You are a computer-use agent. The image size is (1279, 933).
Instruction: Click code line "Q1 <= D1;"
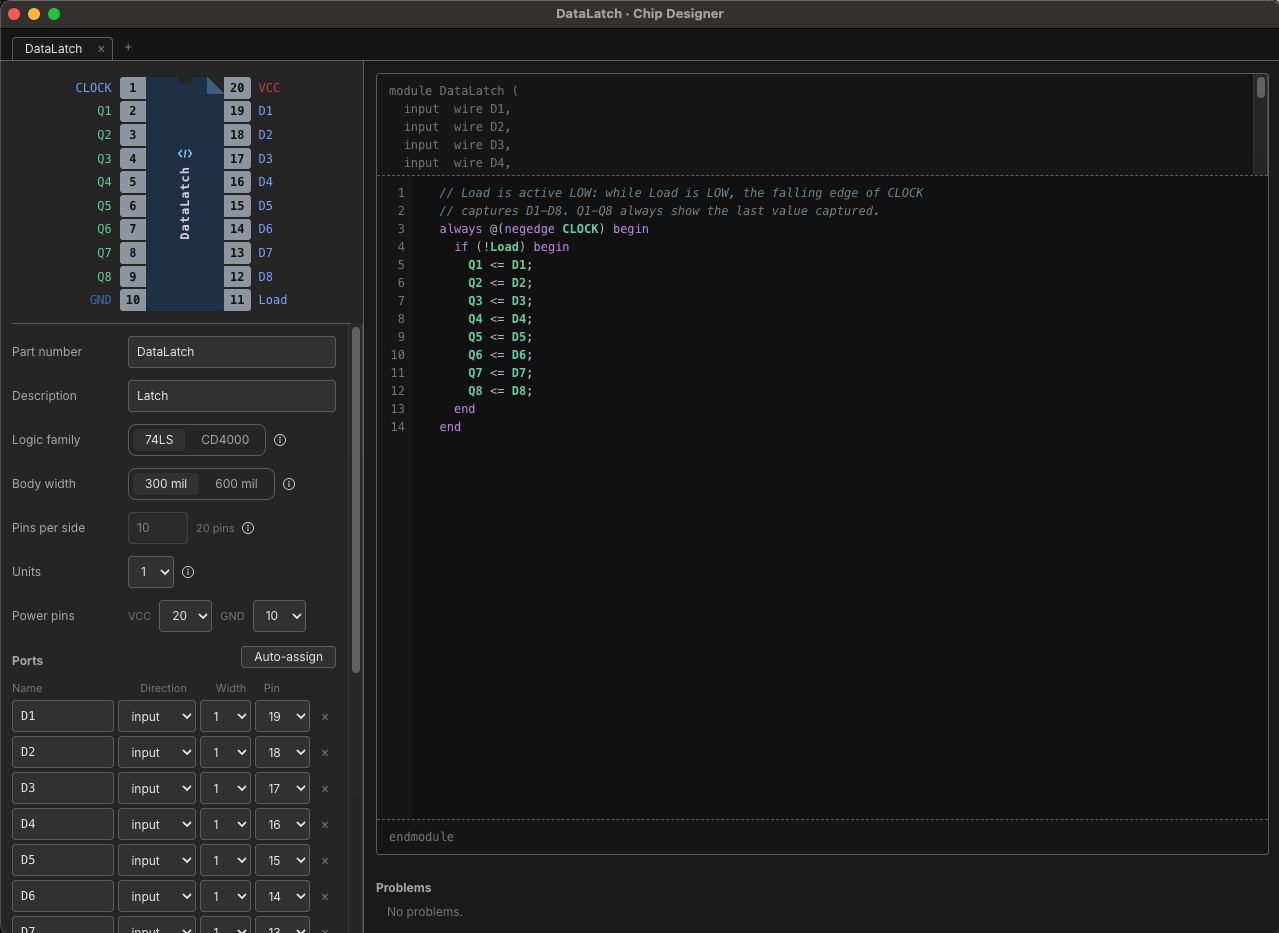(500, 265)
